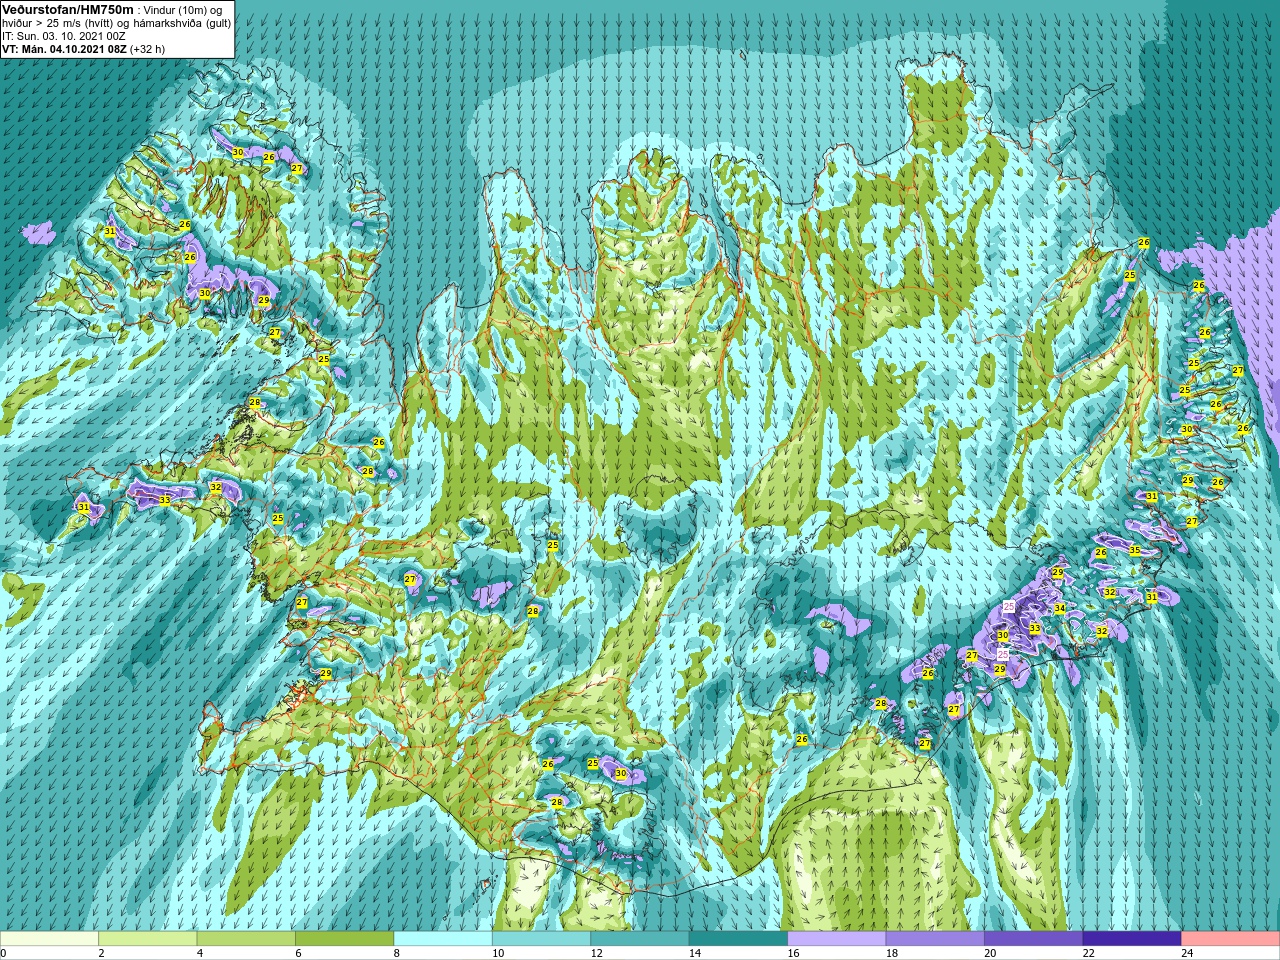Click the 'VT: Mán. 04.10.2021 08Z (+32 h)' line
This screenshot has height=960, width=1280.
click(84, 48)
